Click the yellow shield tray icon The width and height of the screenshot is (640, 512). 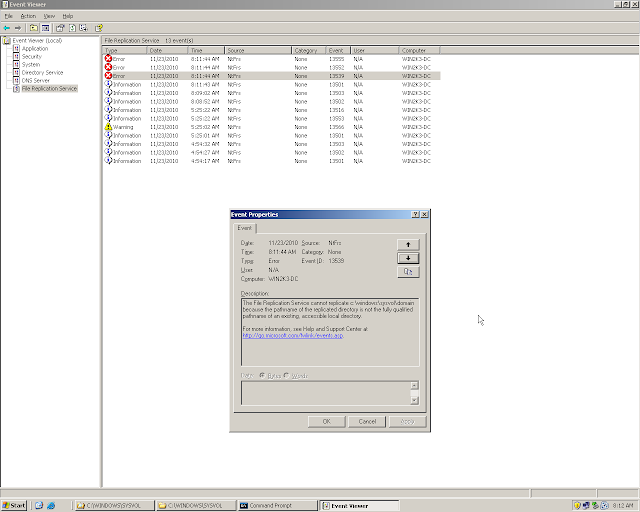(x=577, y=505)
